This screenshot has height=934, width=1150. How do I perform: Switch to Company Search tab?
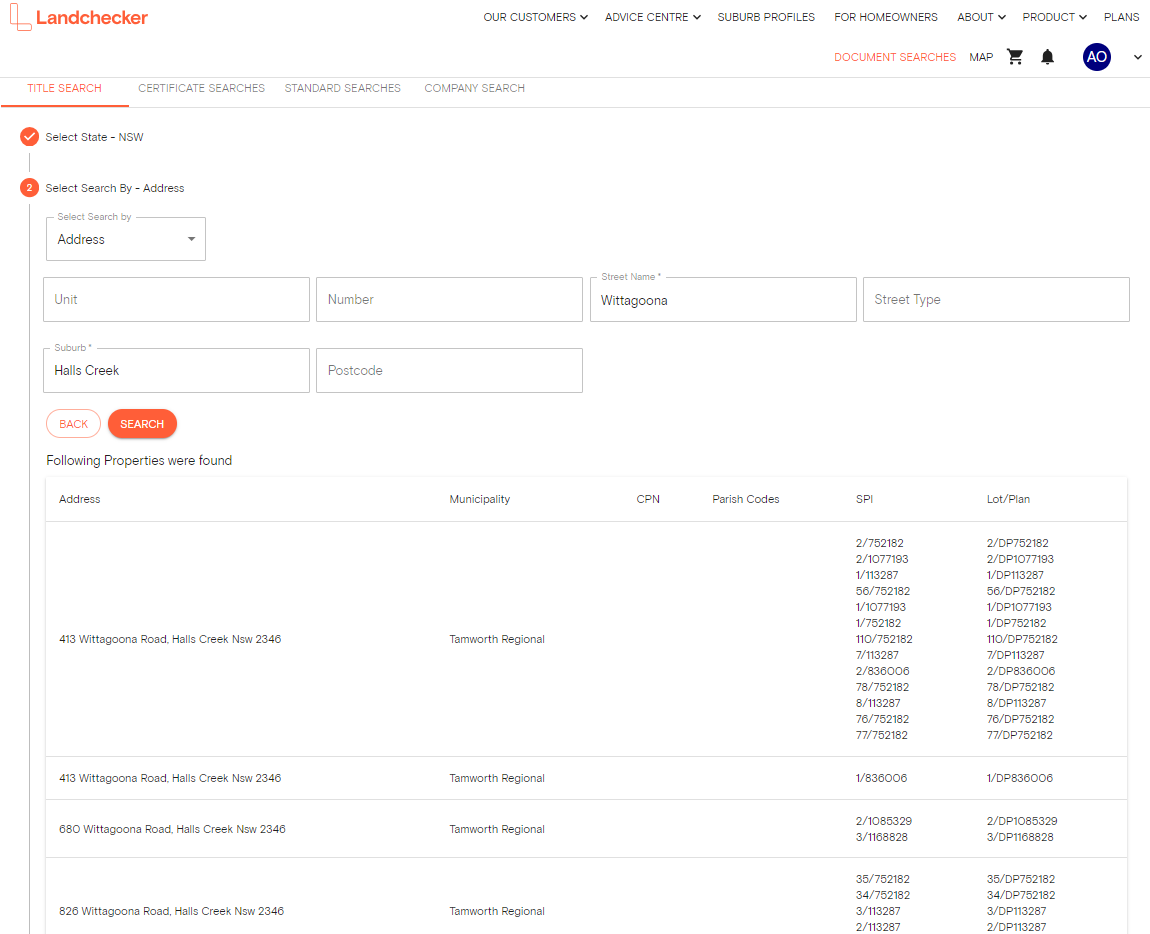coord(475,88)
